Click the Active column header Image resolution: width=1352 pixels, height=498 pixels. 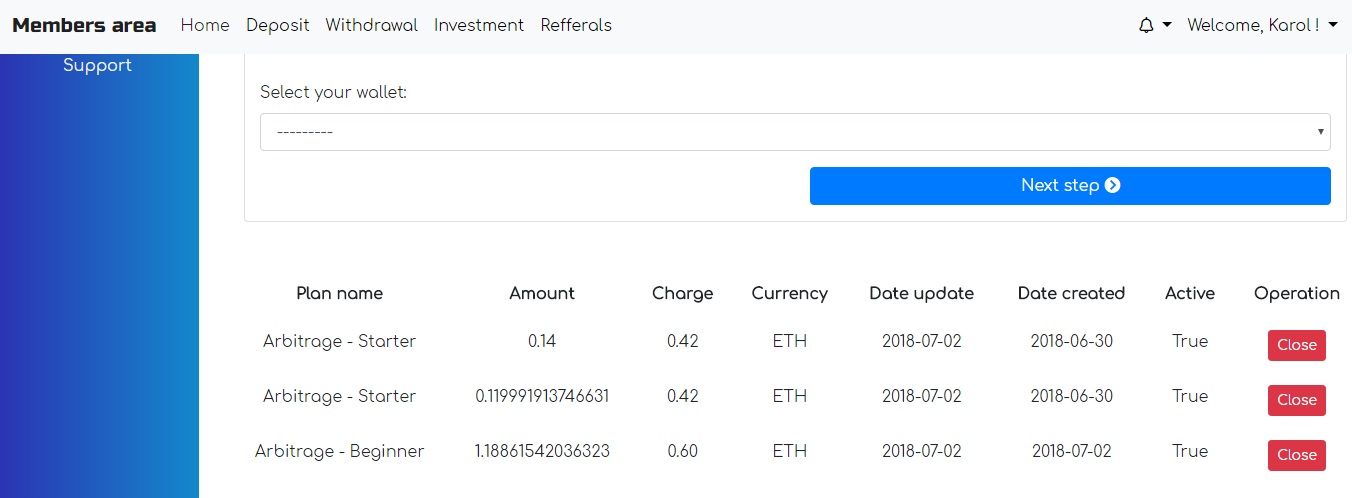[x=1190, y=293]
